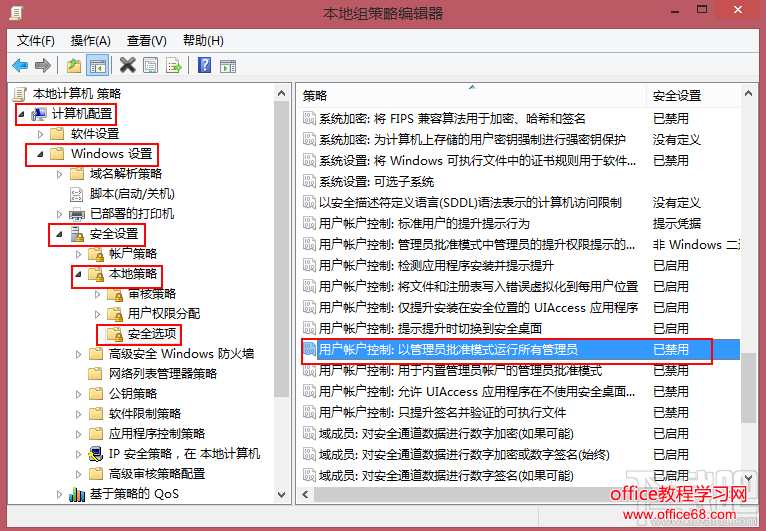
Task: Sort by the 安全设置 column header
Action: (x=693, y=96)
